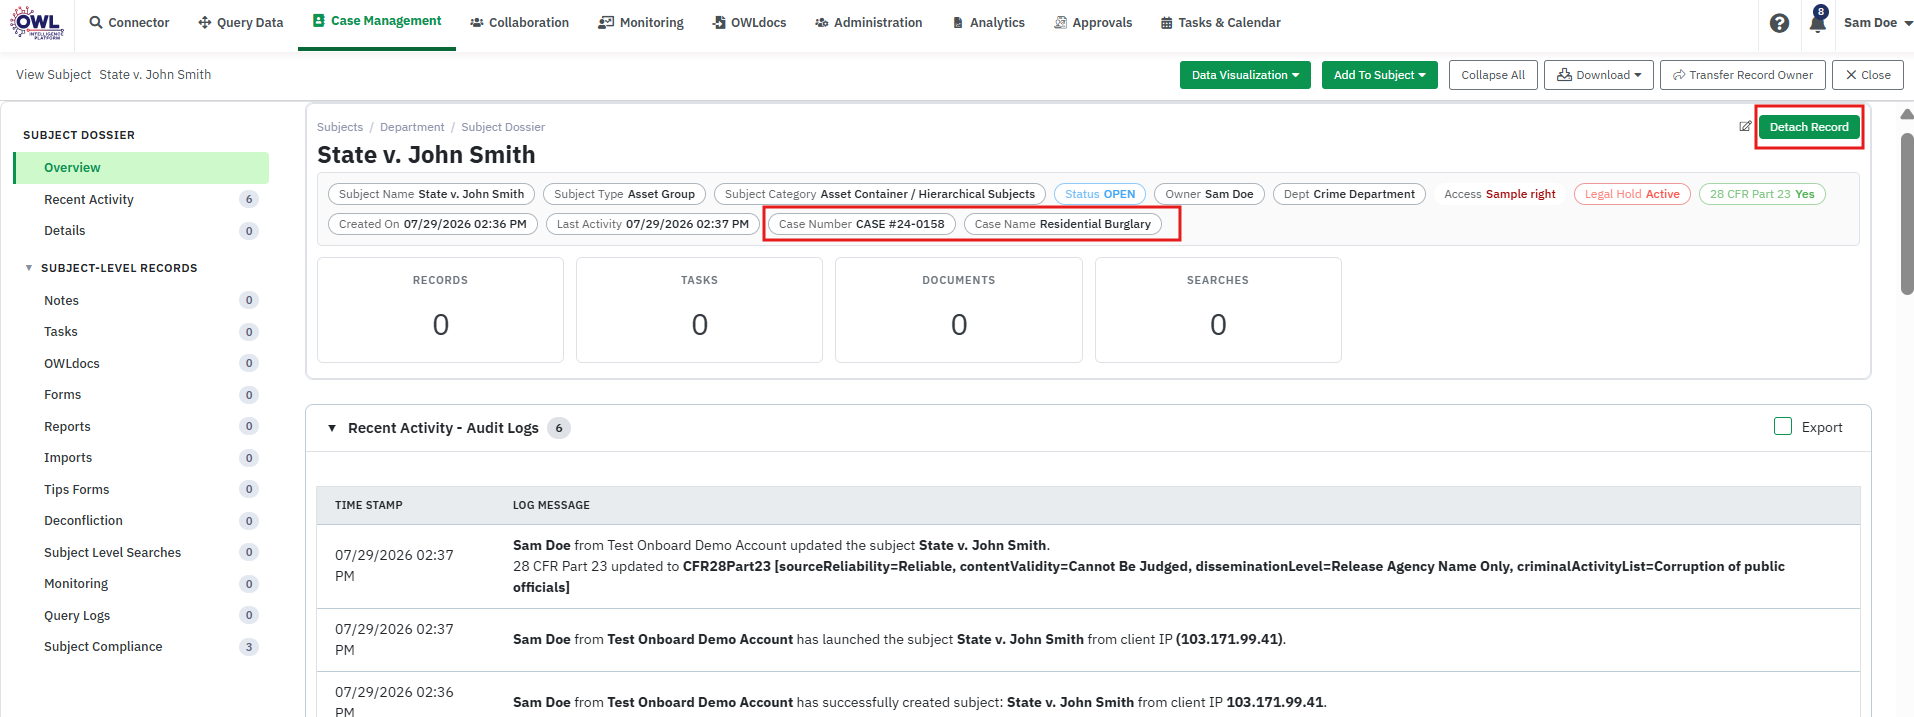Enable the Export checkbox

[x=1782, y=427]
